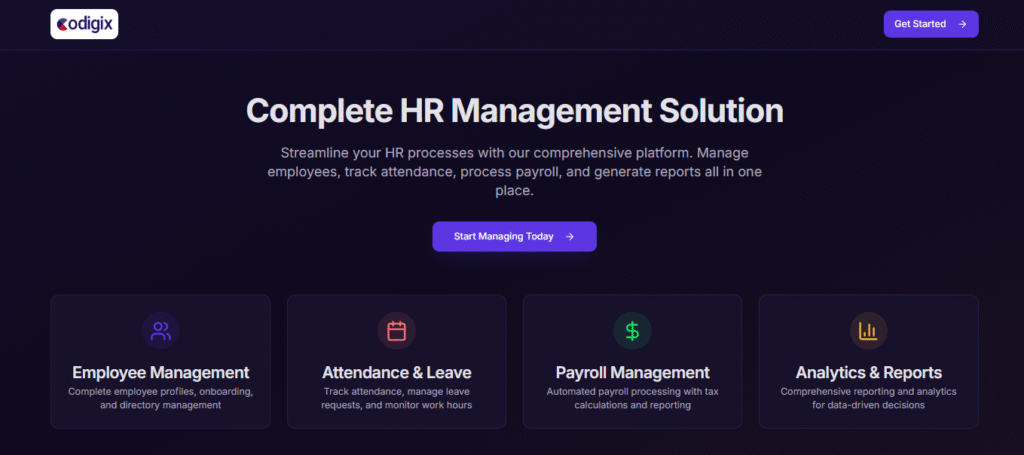Screen dimensions: 1024x455
Task: Click the track attendance and leave requests description
Action: pyautogui.click(x=396, y=398)
